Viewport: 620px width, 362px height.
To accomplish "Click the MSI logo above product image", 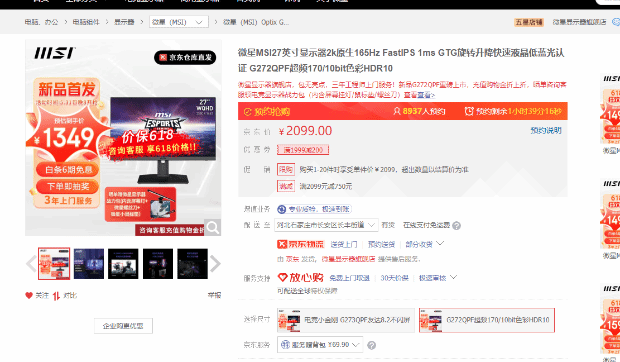I will pyautogui.click(x=55, y=53).
